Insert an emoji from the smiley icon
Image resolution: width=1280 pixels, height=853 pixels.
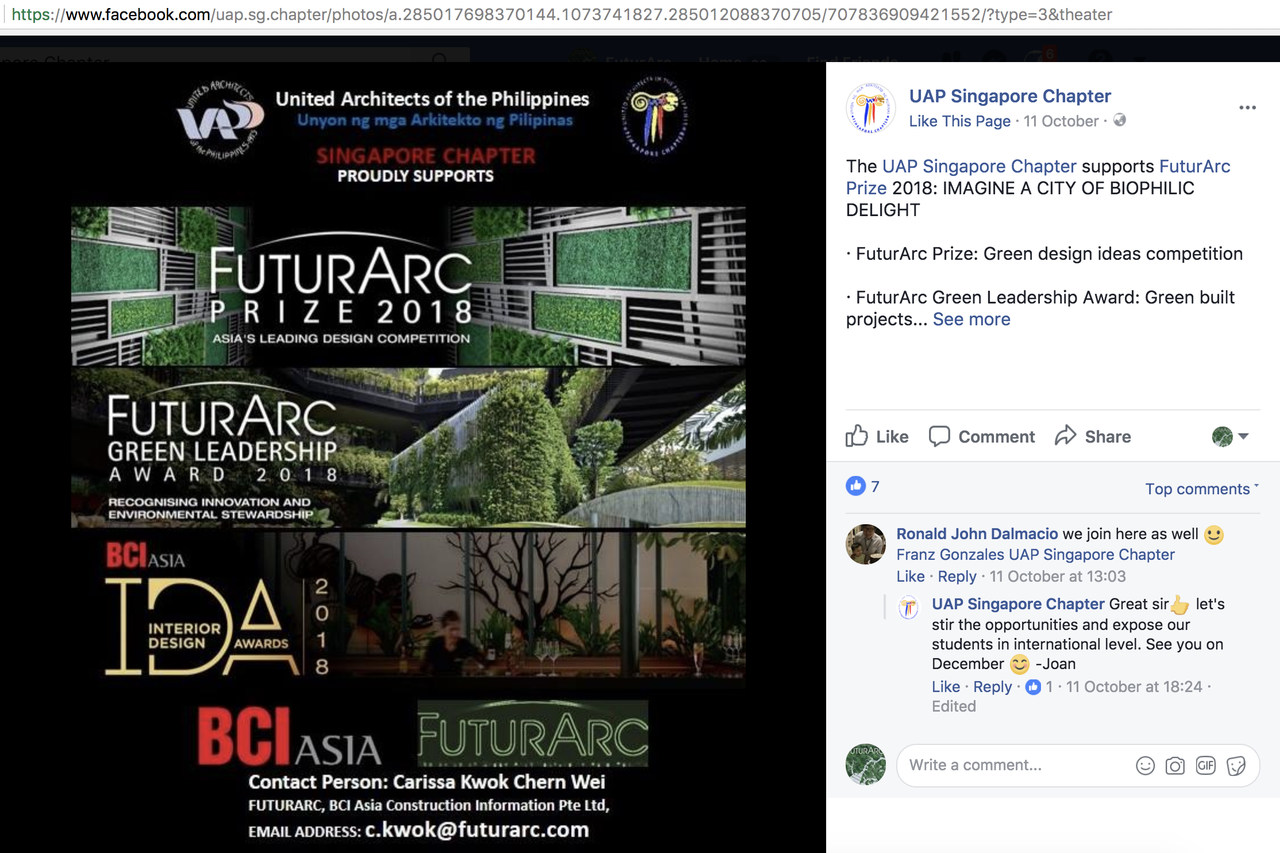click(x=1145, y=766)
